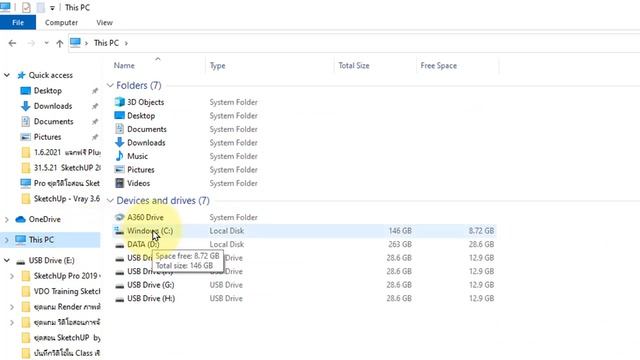Screen dimensions: 640x360
Task: Select the Documents folder icon in main list
Action: tap(120, 129)
